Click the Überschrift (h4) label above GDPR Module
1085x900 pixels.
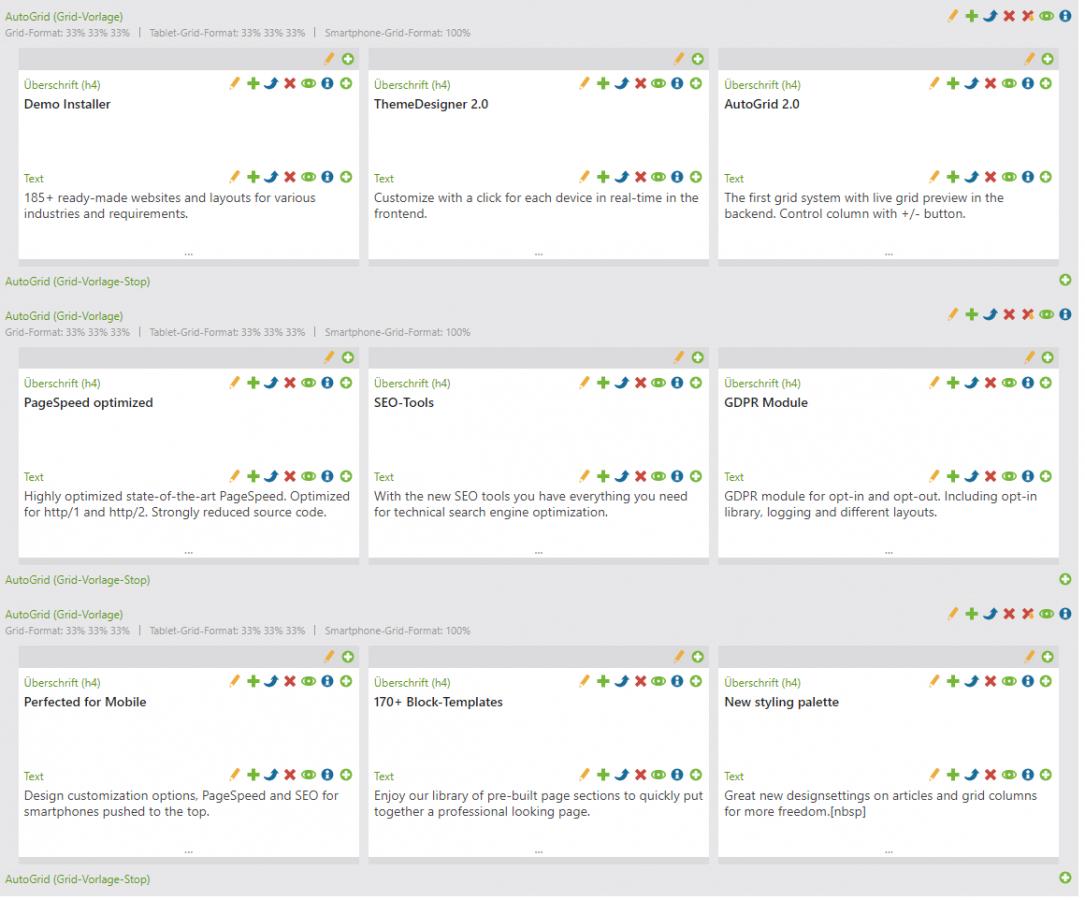[762, 384]
